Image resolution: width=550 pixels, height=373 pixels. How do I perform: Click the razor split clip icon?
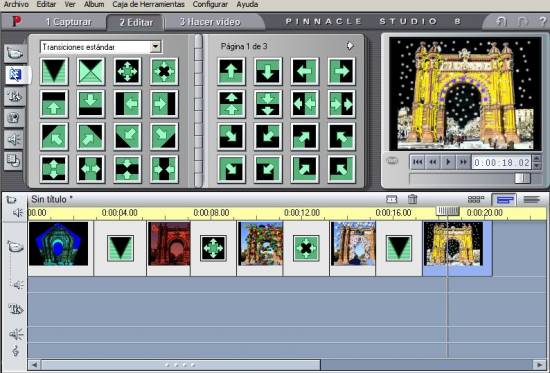pyautogui.click(x=391, y=199)
